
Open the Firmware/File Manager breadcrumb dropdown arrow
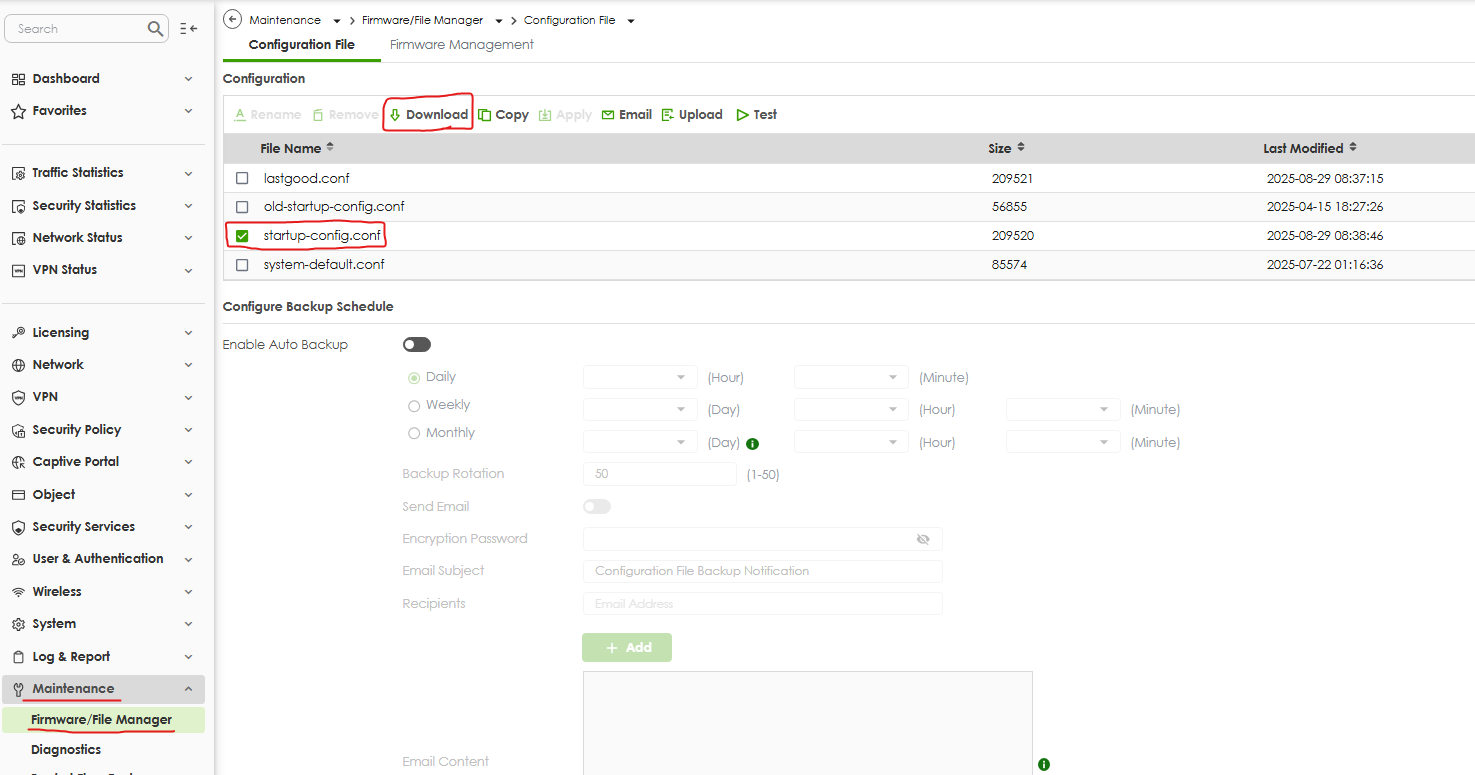(x=499, y=21)
